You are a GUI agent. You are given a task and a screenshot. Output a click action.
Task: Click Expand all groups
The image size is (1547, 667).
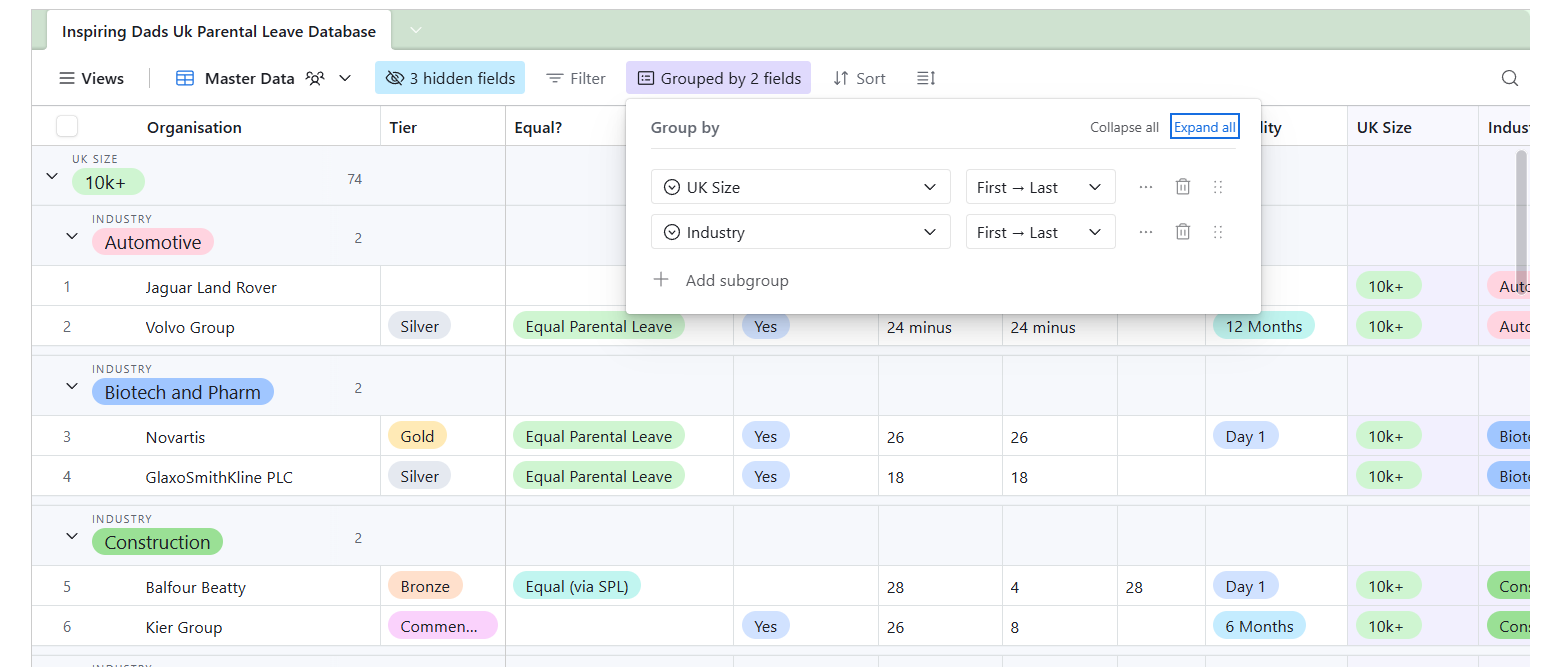click(x=1205, y=127)
